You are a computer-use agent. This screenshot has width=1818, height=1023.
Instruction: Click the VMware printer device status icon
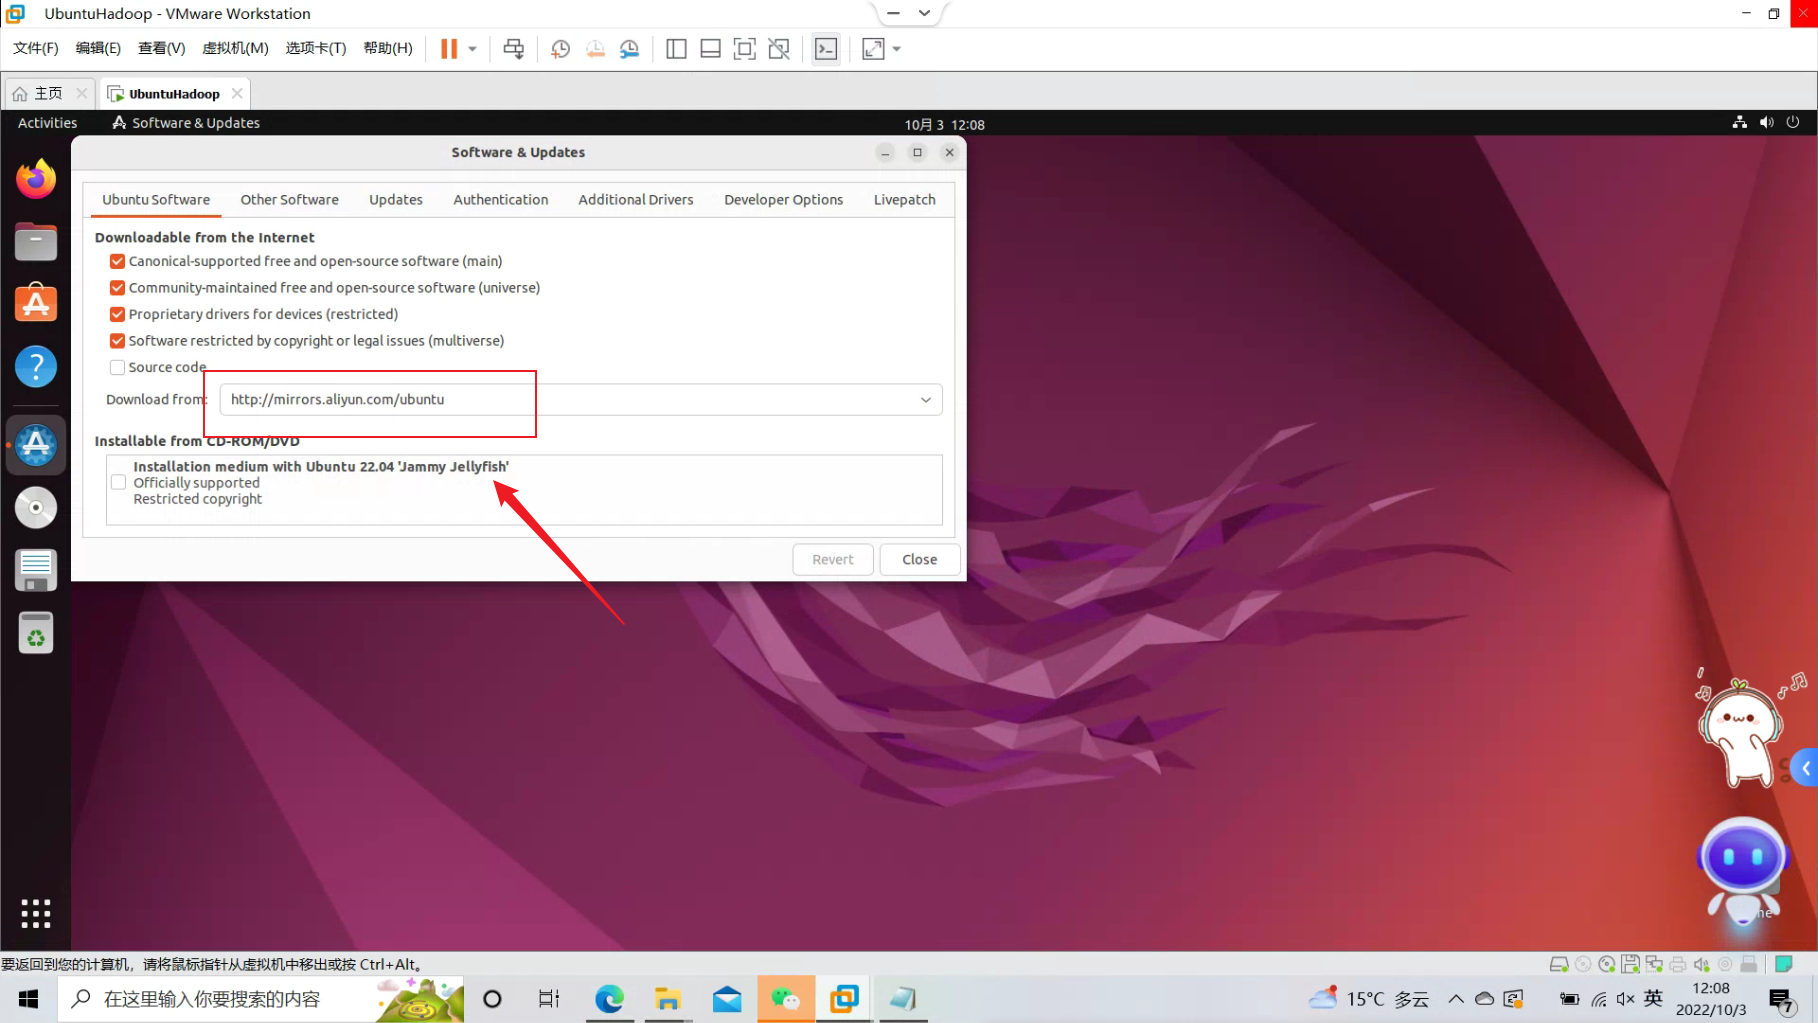pos(1678,964)
